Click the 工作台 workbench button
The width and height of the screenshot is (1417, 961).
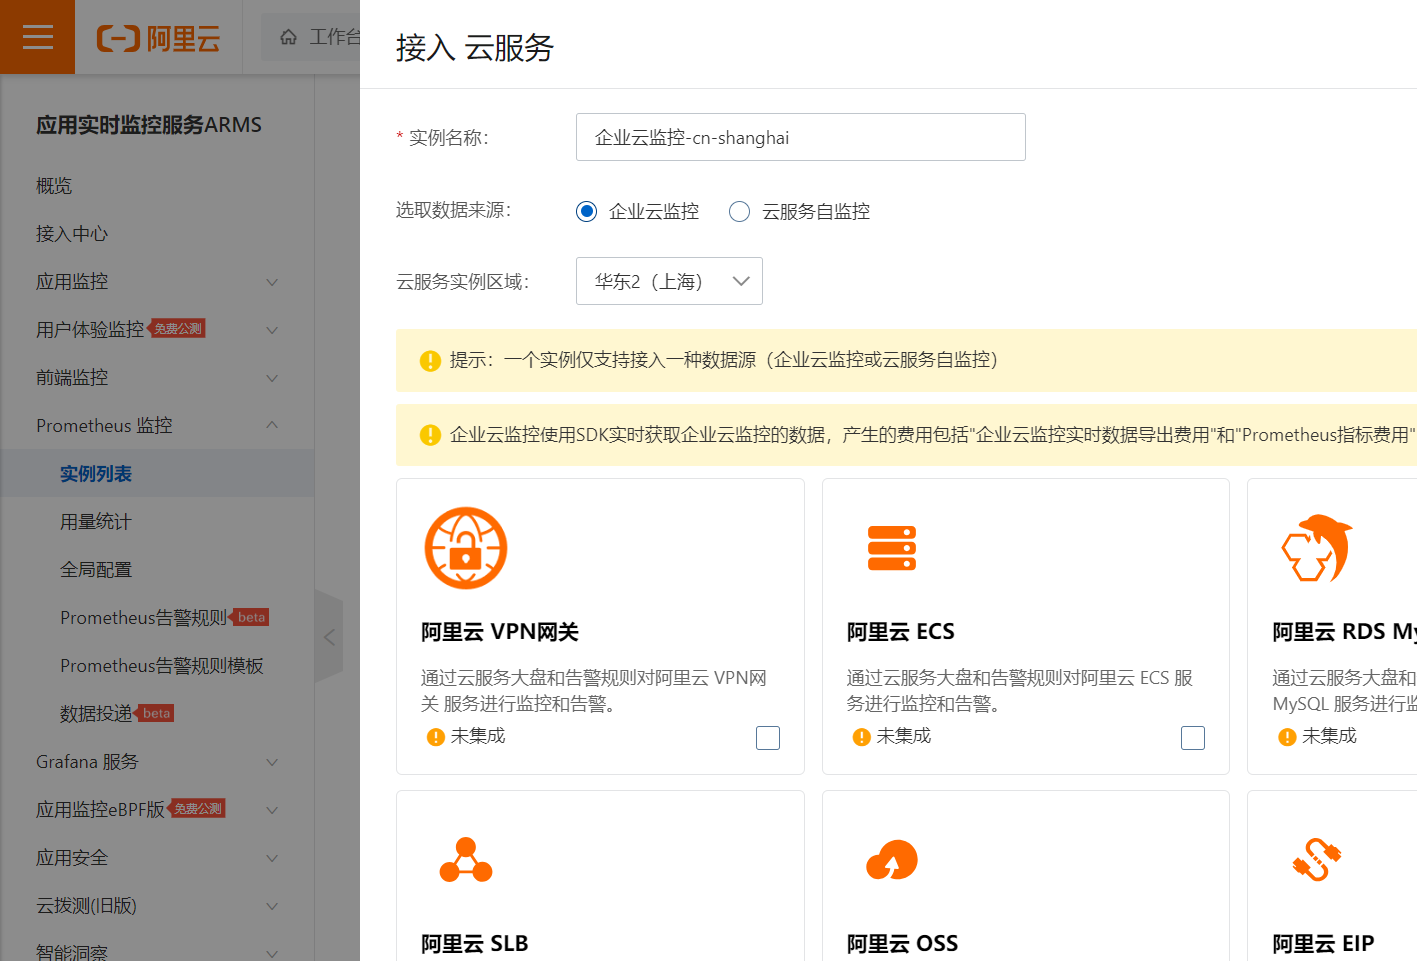[320, 37]
